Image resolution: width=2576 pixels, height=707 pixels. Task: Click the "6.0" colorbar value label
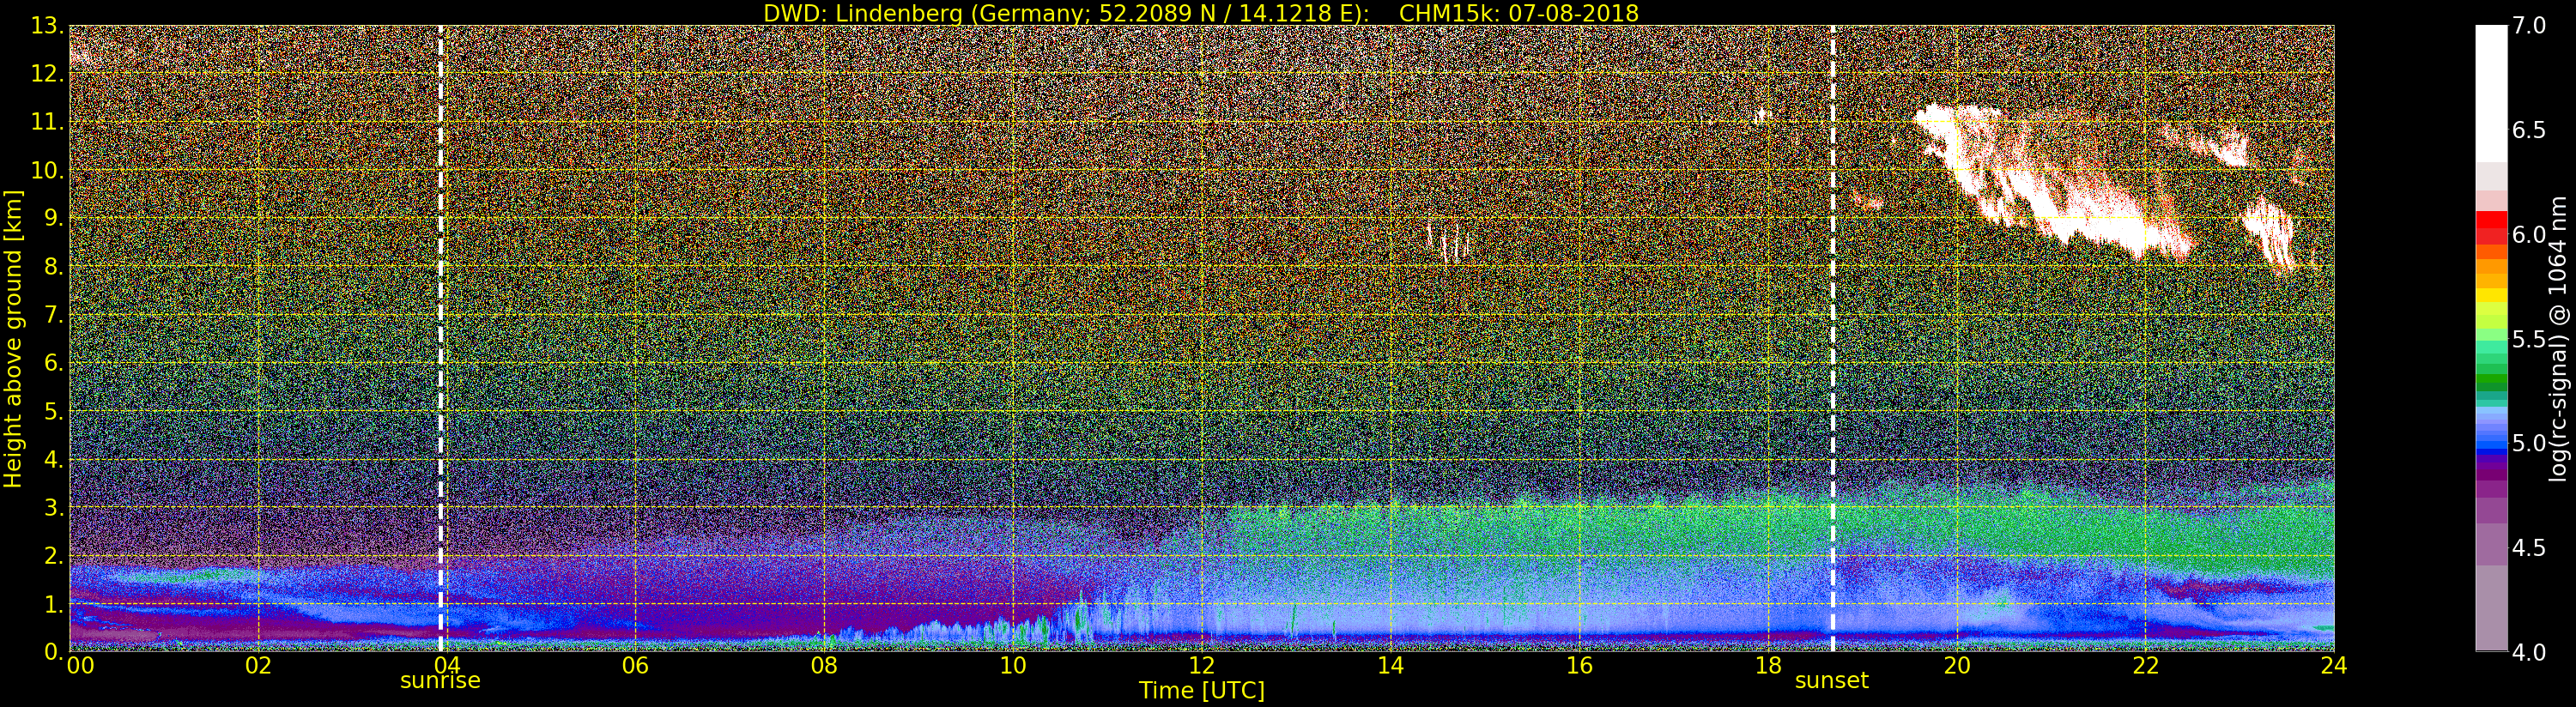(2529, 234)
